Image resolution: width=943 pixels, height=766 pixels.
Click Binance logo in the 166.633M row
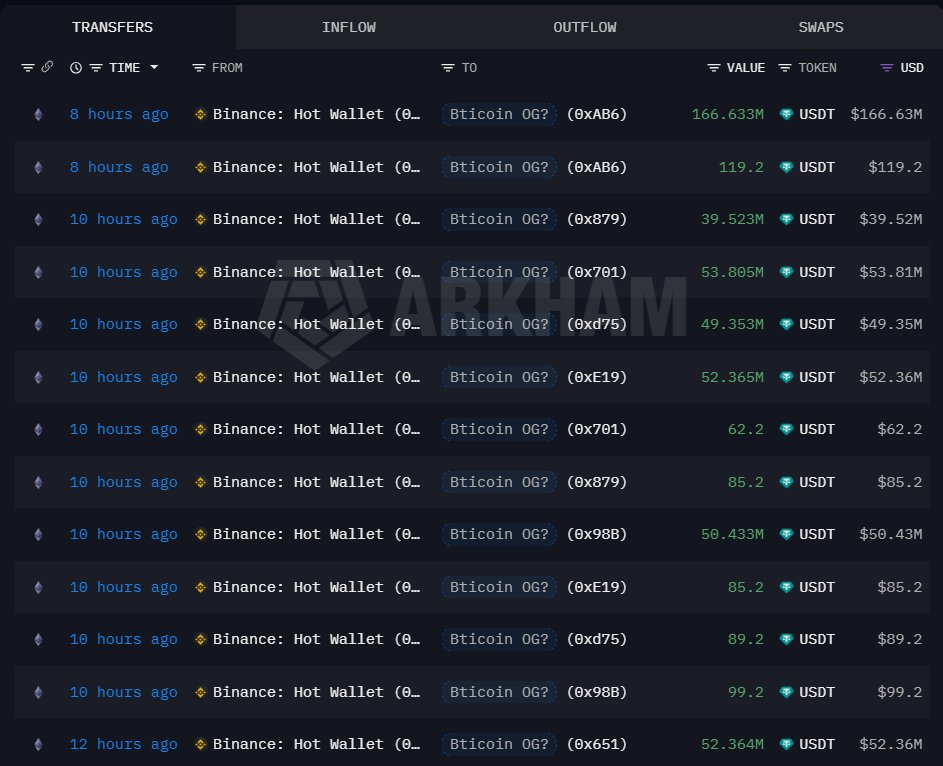click(201, 114)
